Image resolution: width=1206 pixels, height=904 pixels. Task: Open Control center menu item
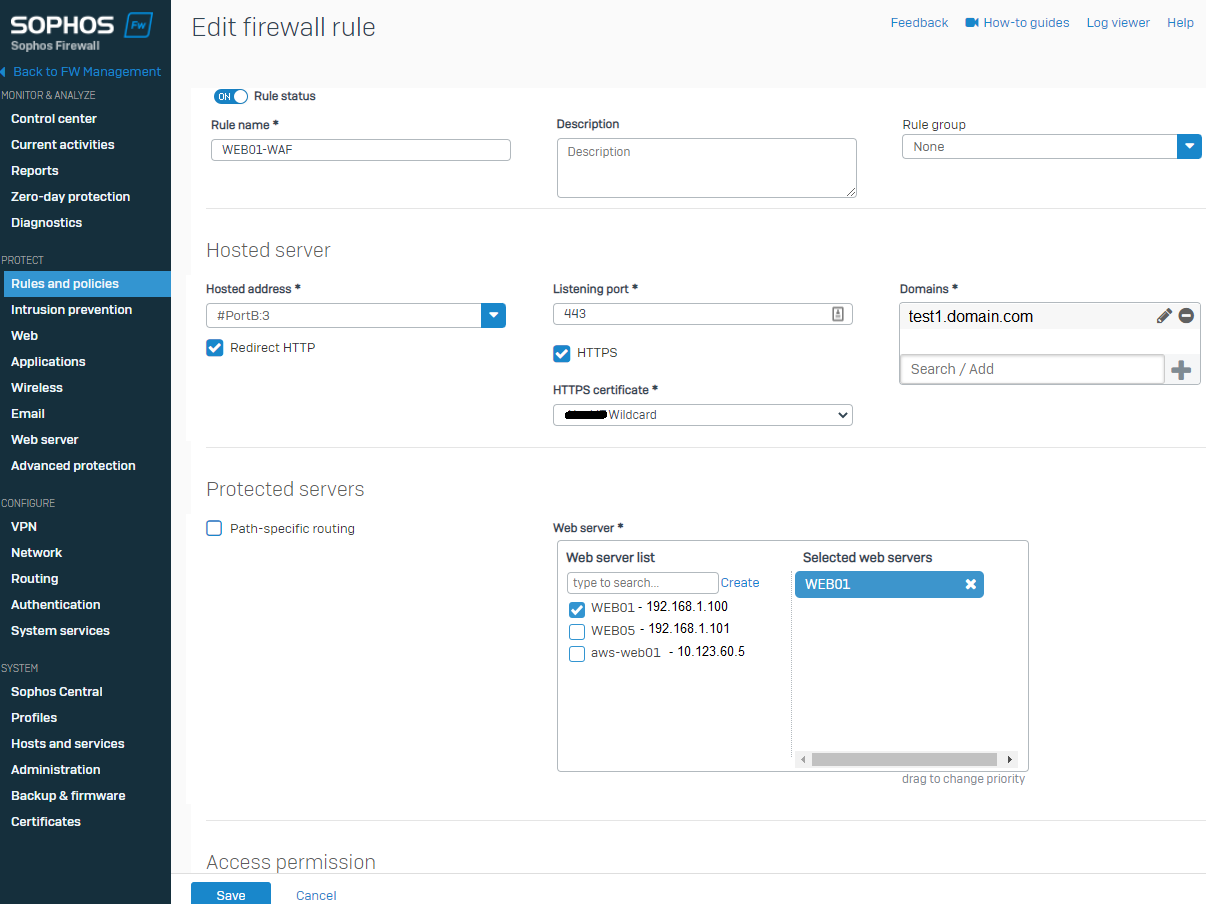(x=54, y=118)
